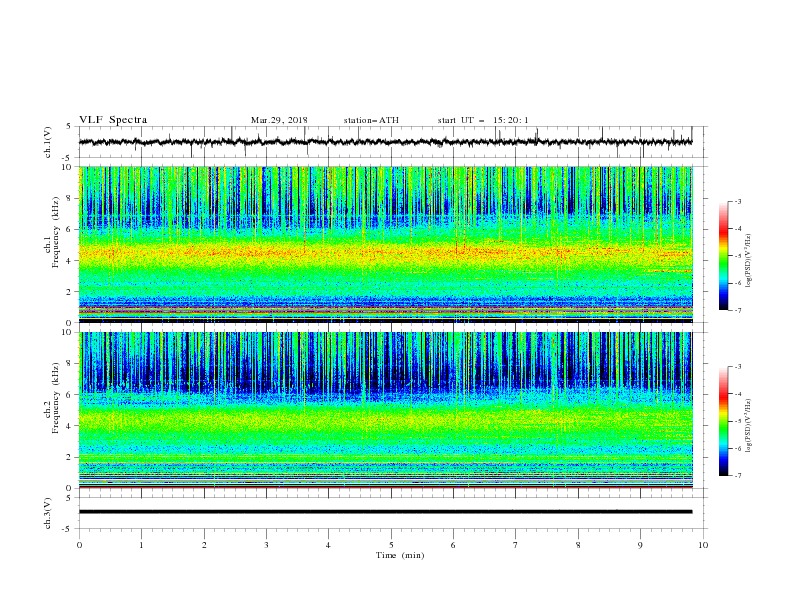The width and height of the screenshot is (792, 612).
Task: Click the ch.1 colorbar label '-3'
Action: click(x=738, y=201)
